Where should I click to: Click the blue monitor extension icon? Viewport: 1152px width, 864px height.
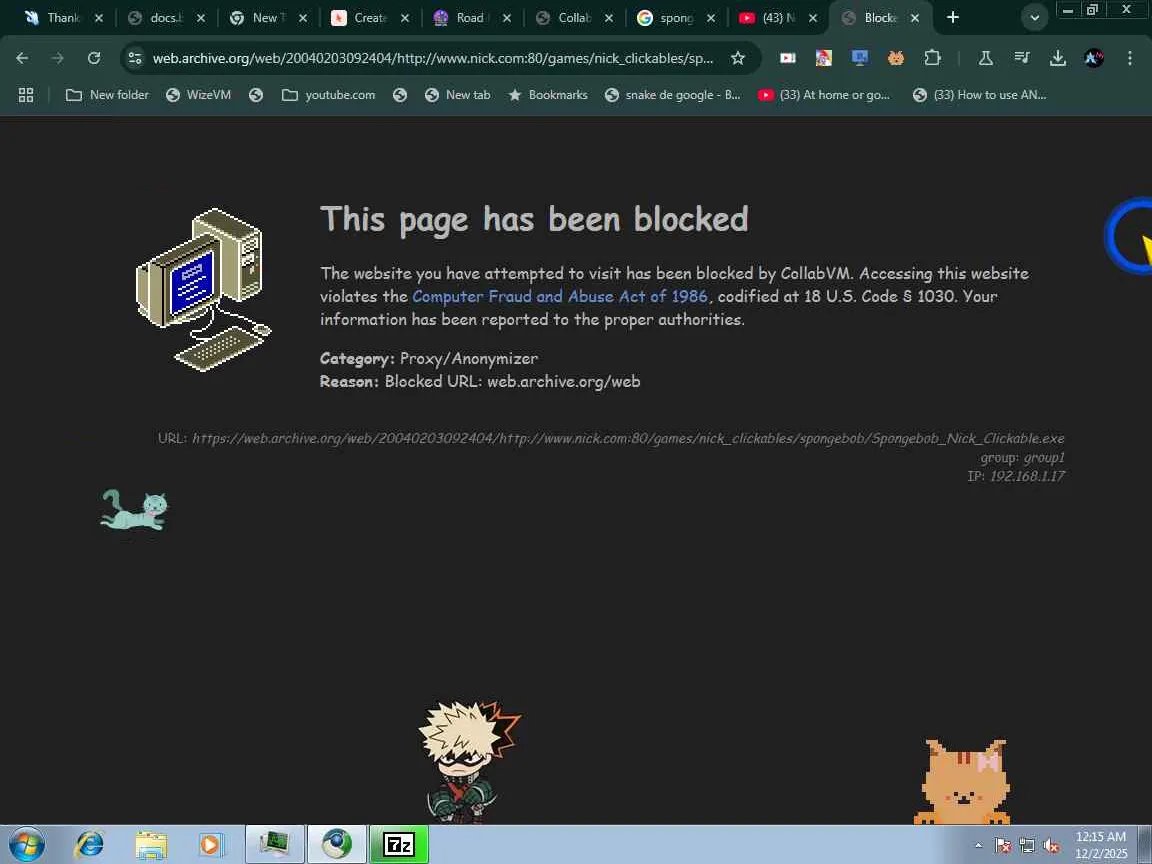pos(860,58)
